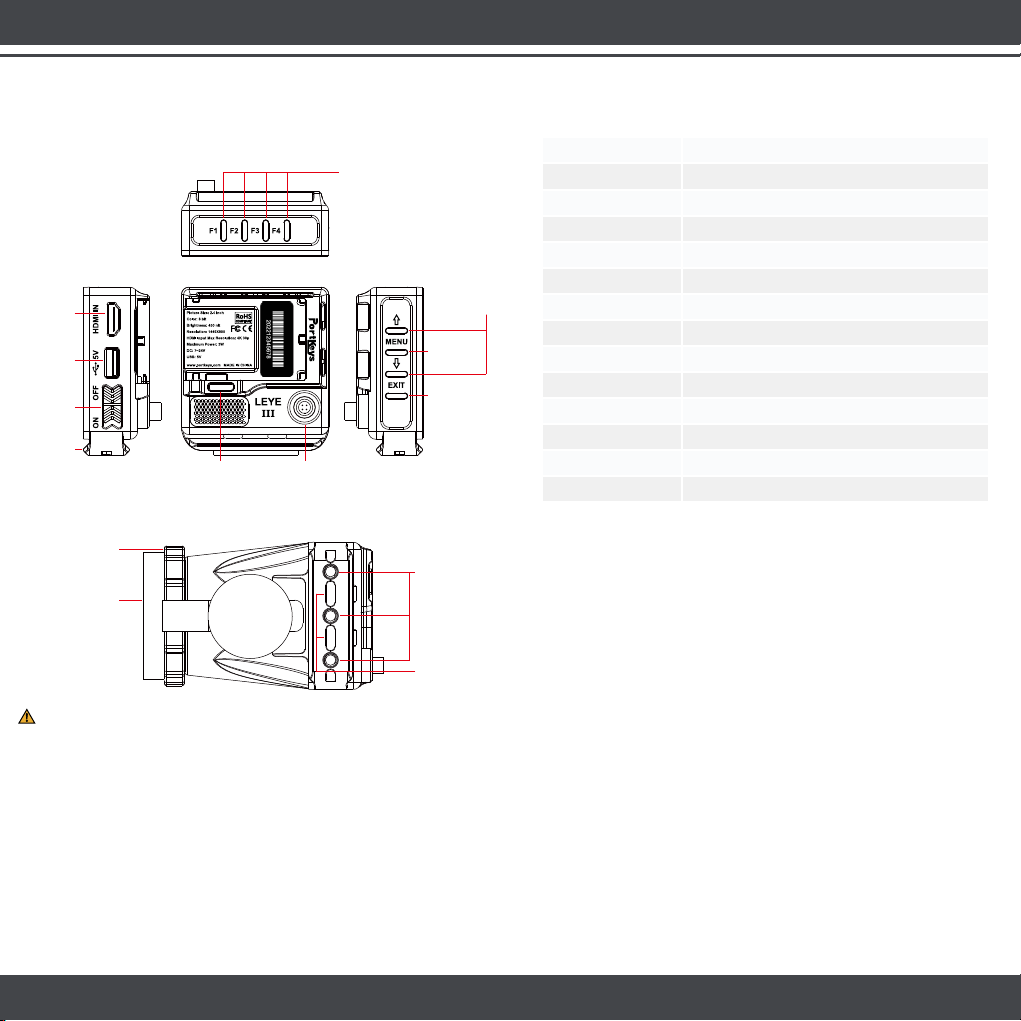
Task: Click the HDMI IN port
Action: point(115,319)
